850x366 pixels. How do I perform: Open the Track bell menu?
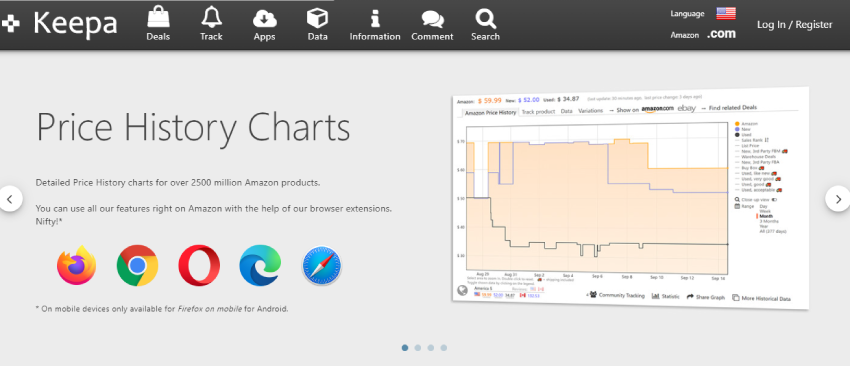tap(211, 24)
